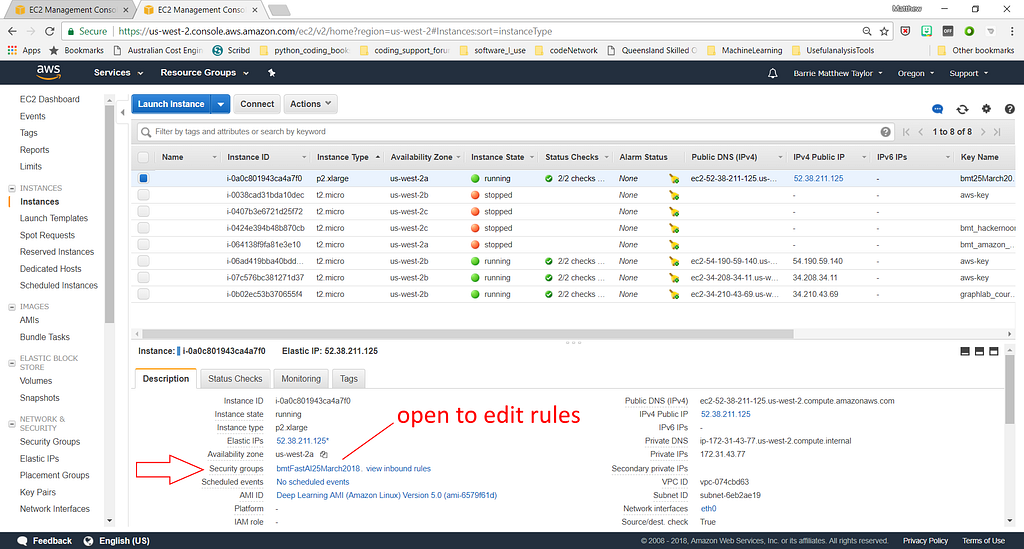The width and height of the screenshot is (1024, 549).
Task: Open Chrome menu three dots
Action: (1012, 31)
